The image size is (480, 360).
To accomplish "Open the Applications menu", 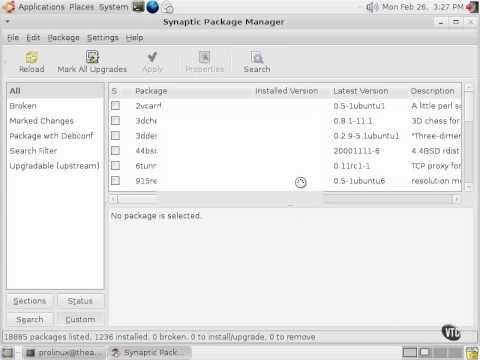I will click(x=41, y=7).
